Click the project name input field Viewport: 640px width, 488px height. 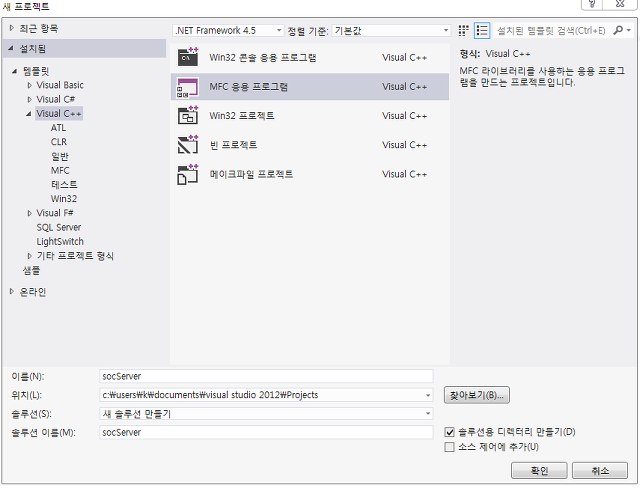pos(266,376)
